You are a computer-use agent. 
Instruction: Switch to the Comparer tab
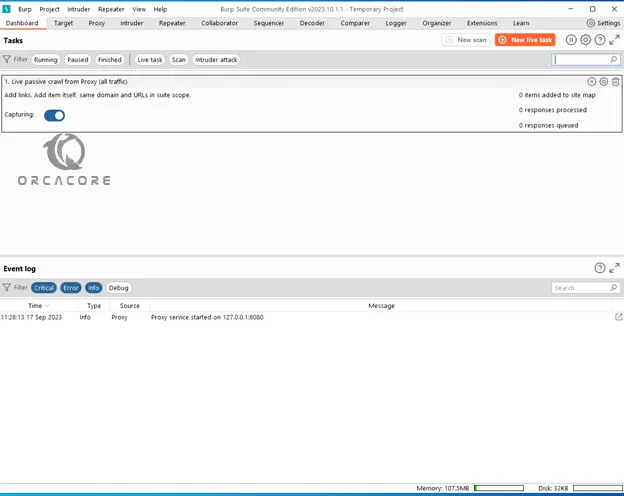(x=355, y=23)
